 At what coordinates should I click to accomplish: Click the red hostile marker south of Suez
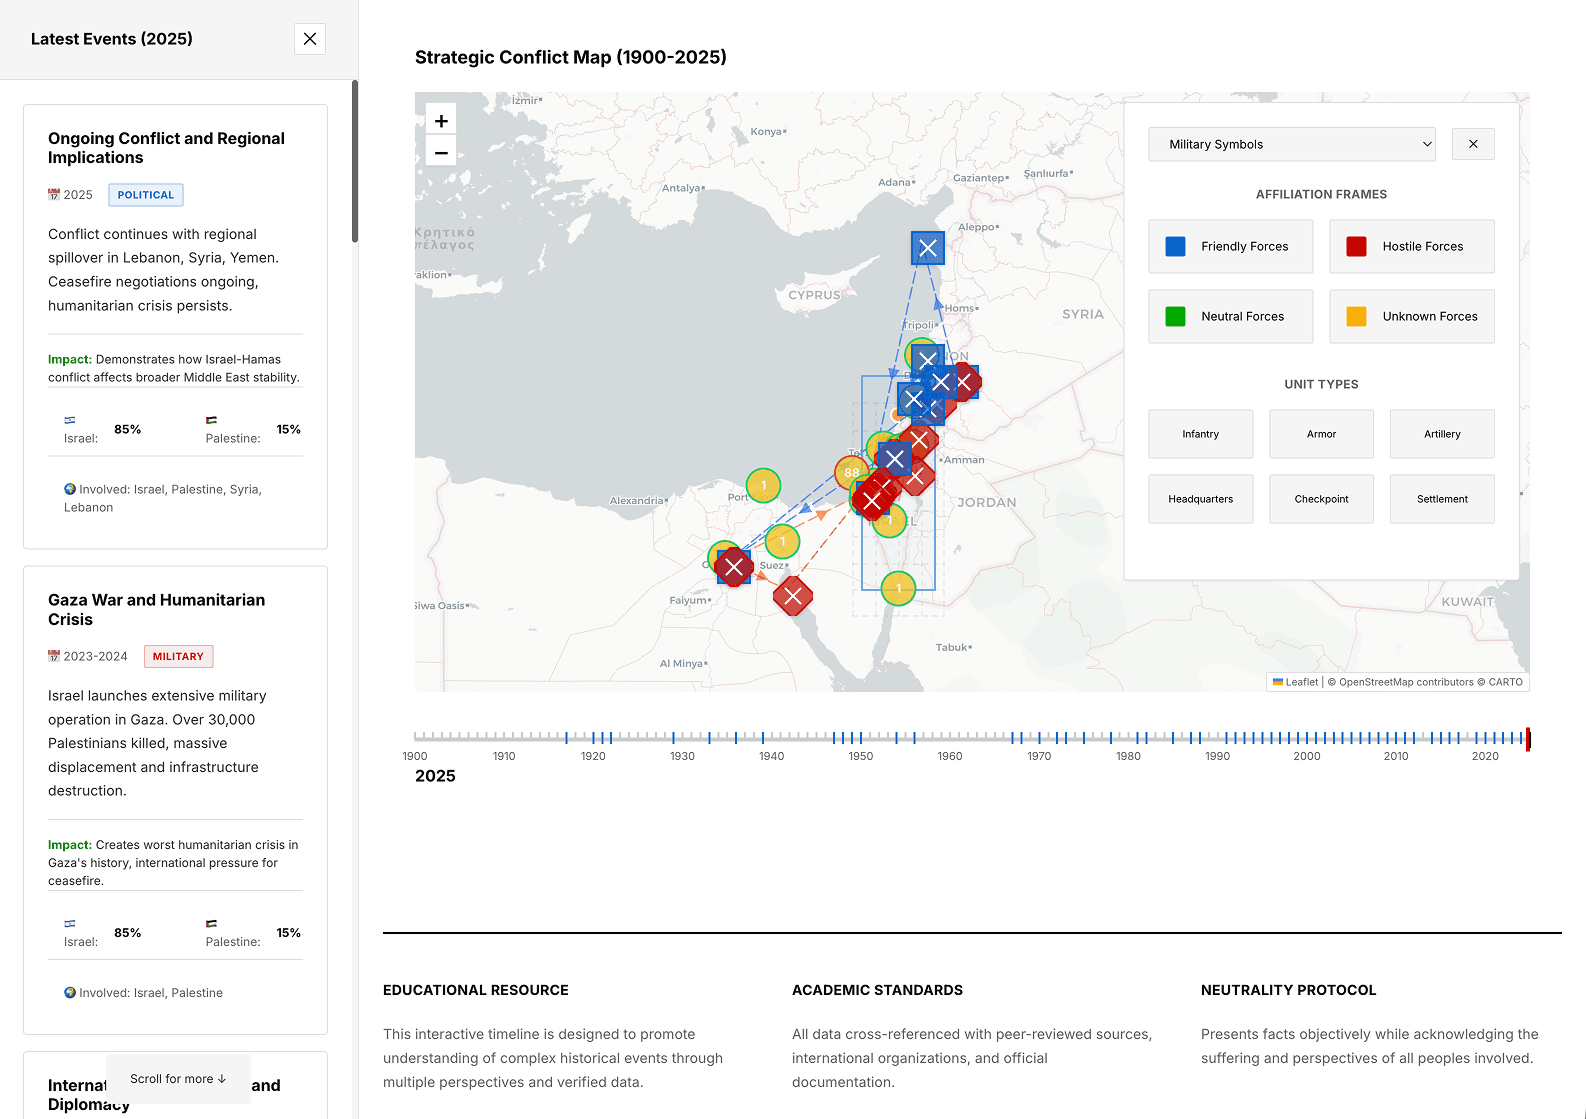pyautogui.click(x=793, y=597)
